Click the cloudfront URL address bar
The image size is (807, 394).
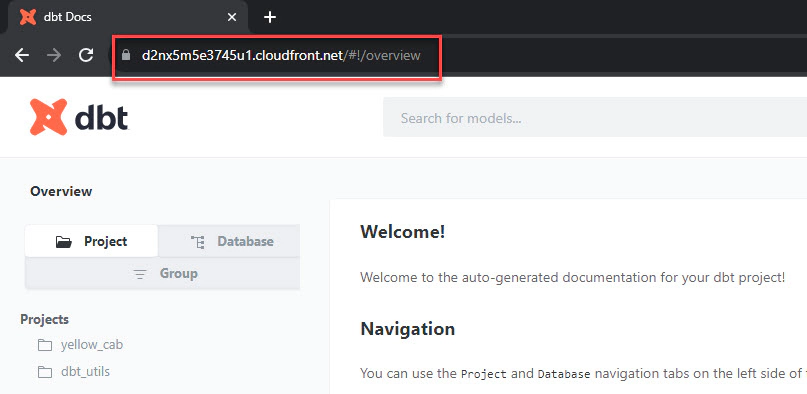[281, 56]
